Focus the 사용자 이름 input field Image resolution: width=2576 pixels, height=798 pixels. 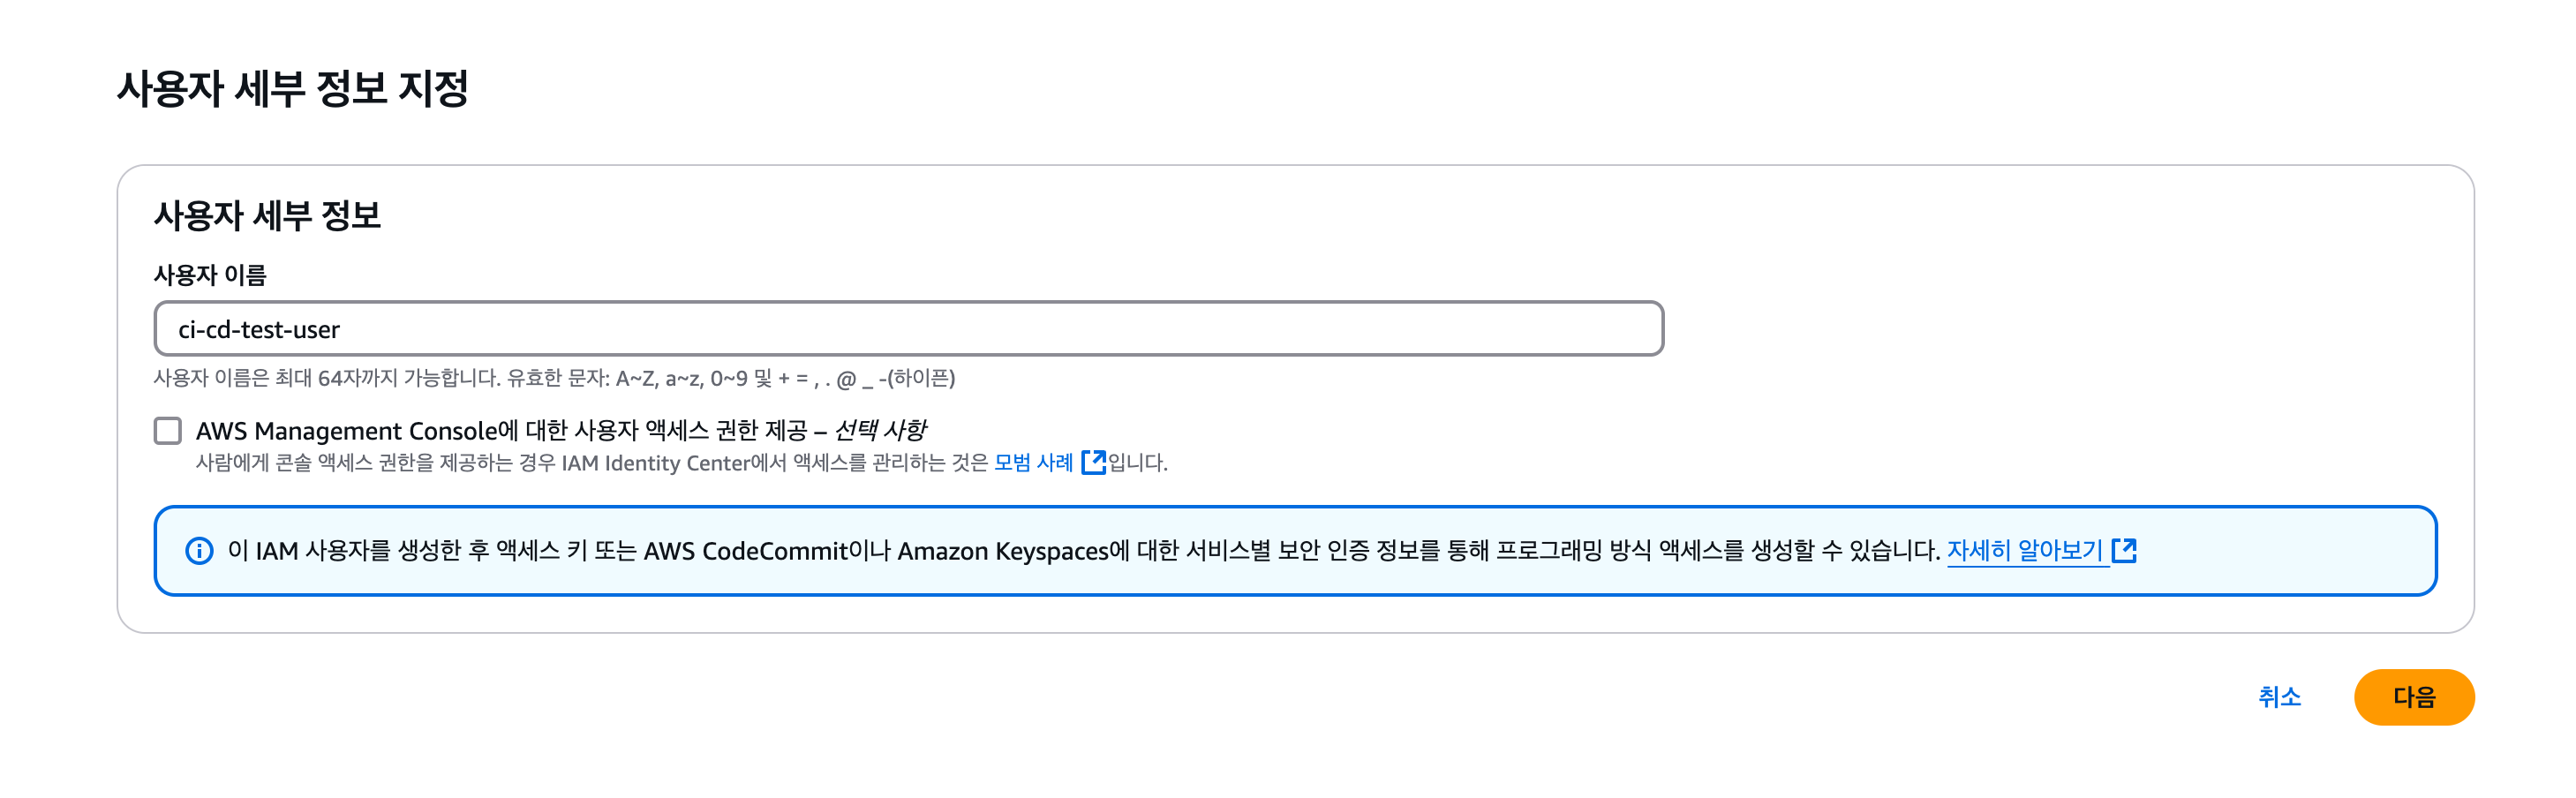click(x=908, y=329)
